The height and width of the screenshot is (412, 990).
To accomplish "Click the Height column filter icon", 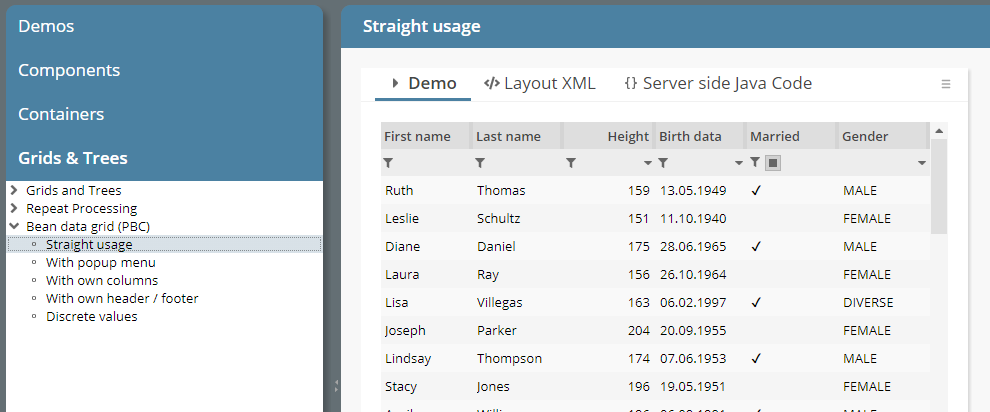I will click(571, 162).
